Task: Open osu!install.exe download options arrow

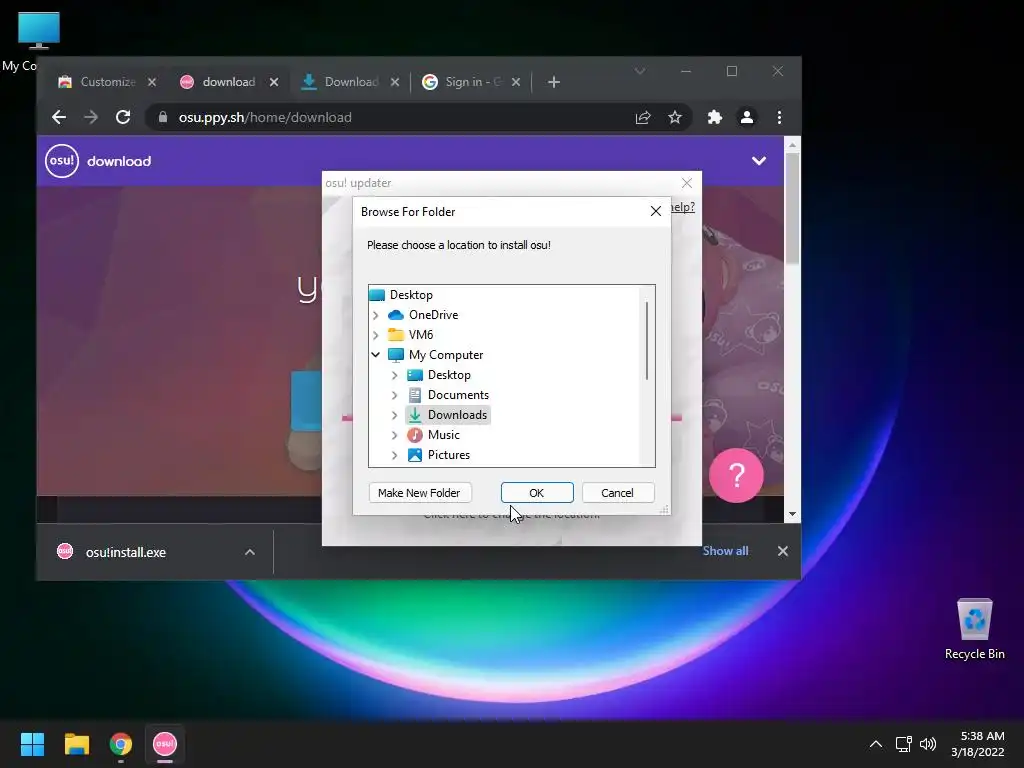Action: coord(249,552)
